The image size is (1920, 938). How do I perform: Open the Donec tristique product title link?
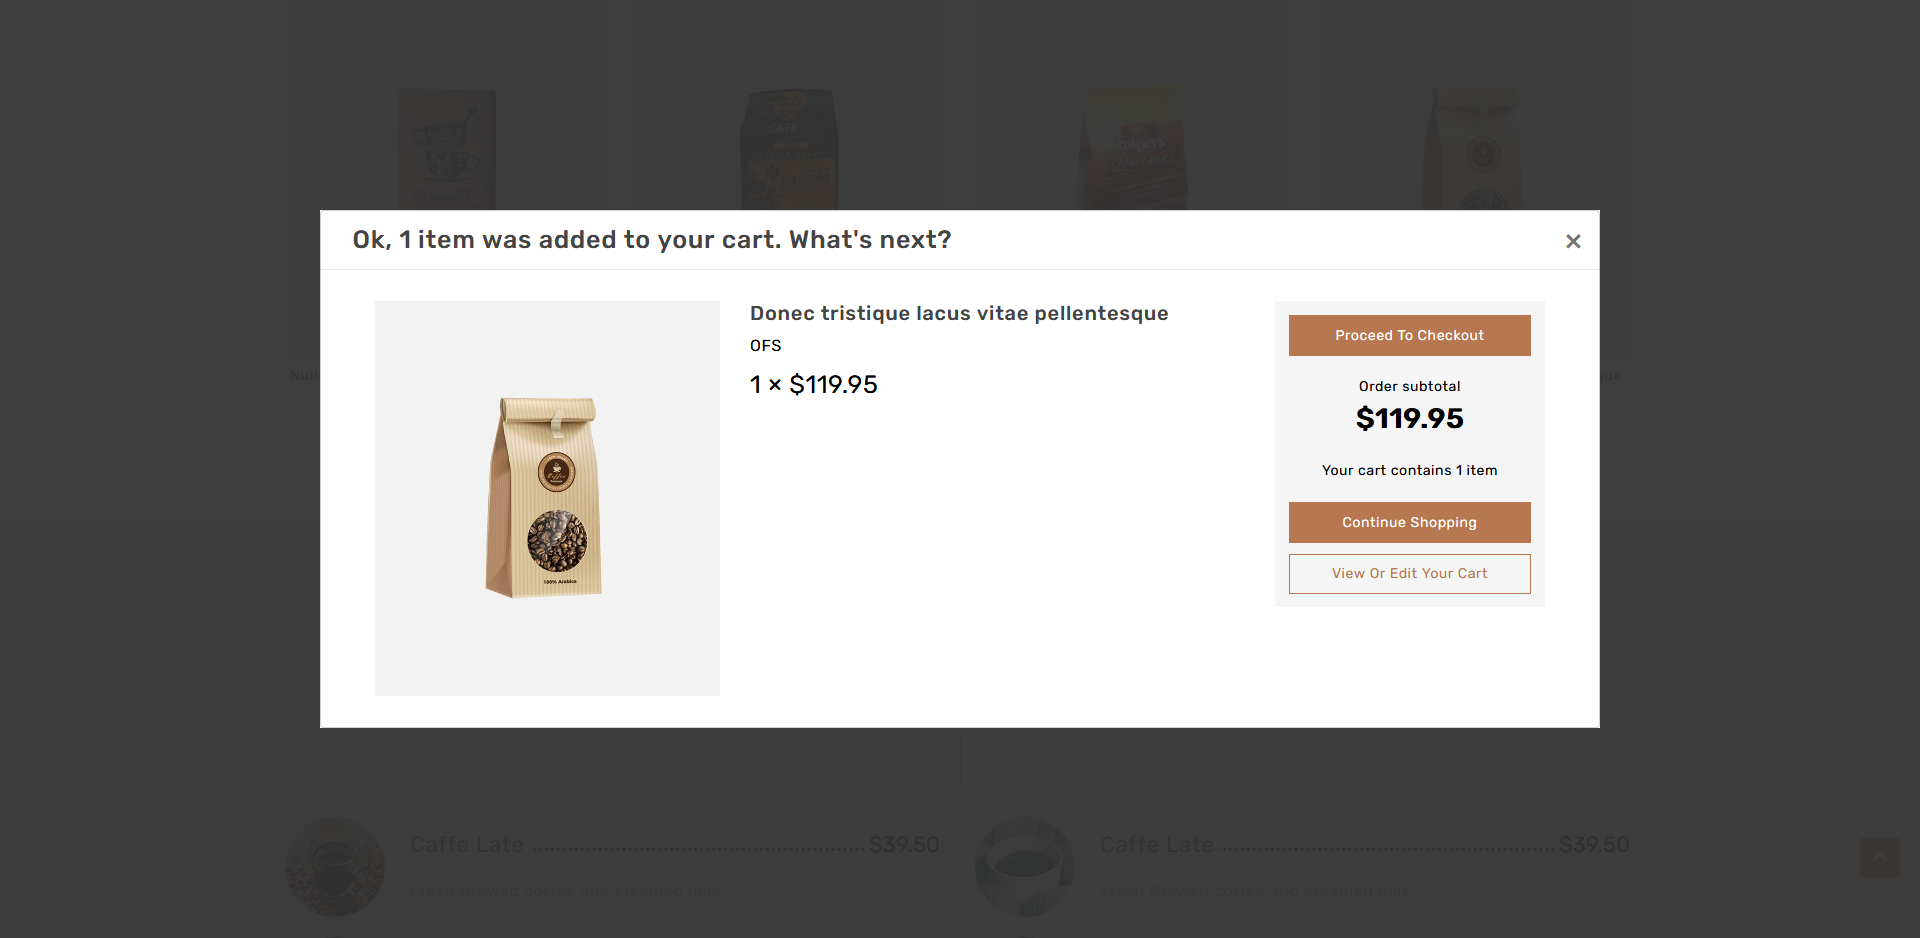tap(958, 313)
